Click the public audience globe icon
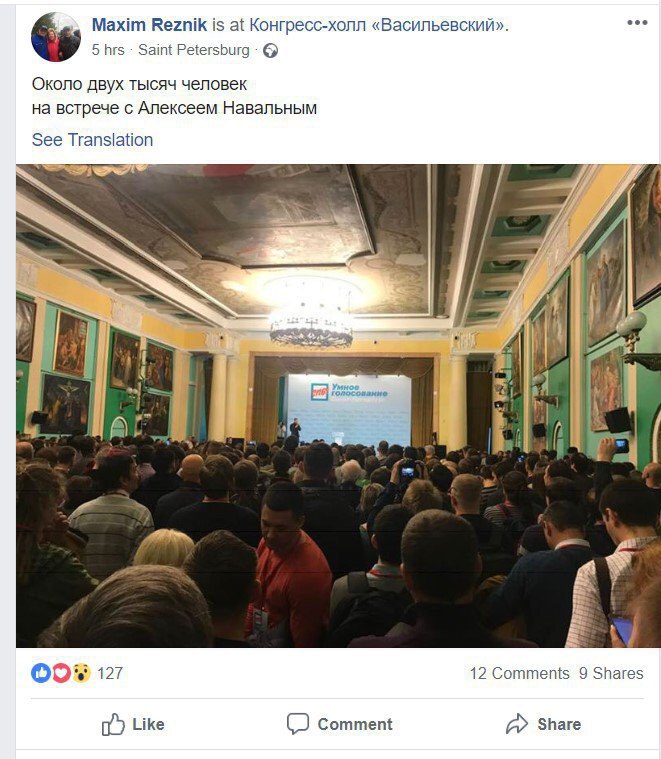661x759 pixels. pyautogui.click(x=270, y=50)
